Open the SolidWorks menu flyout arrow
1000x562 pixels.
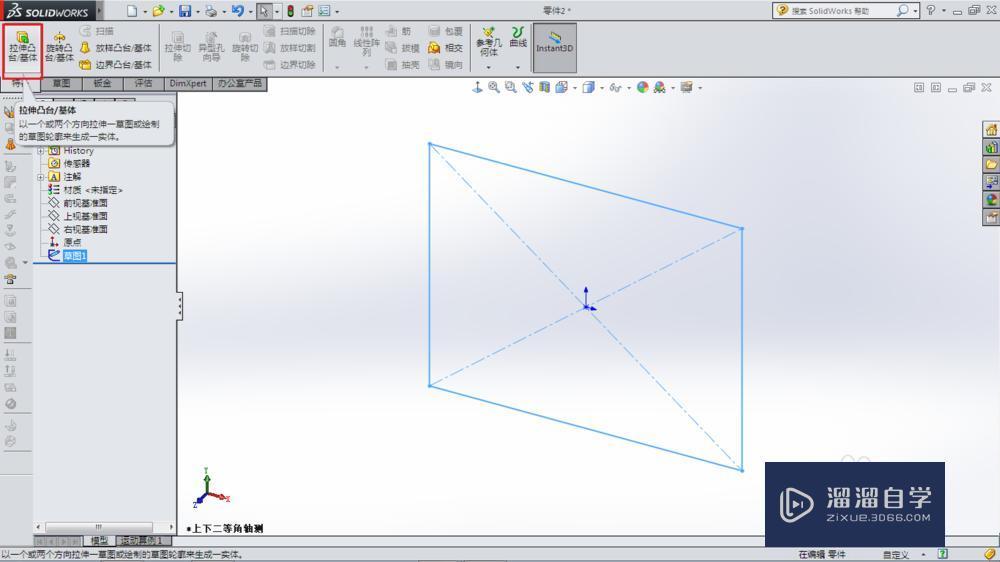99,11
